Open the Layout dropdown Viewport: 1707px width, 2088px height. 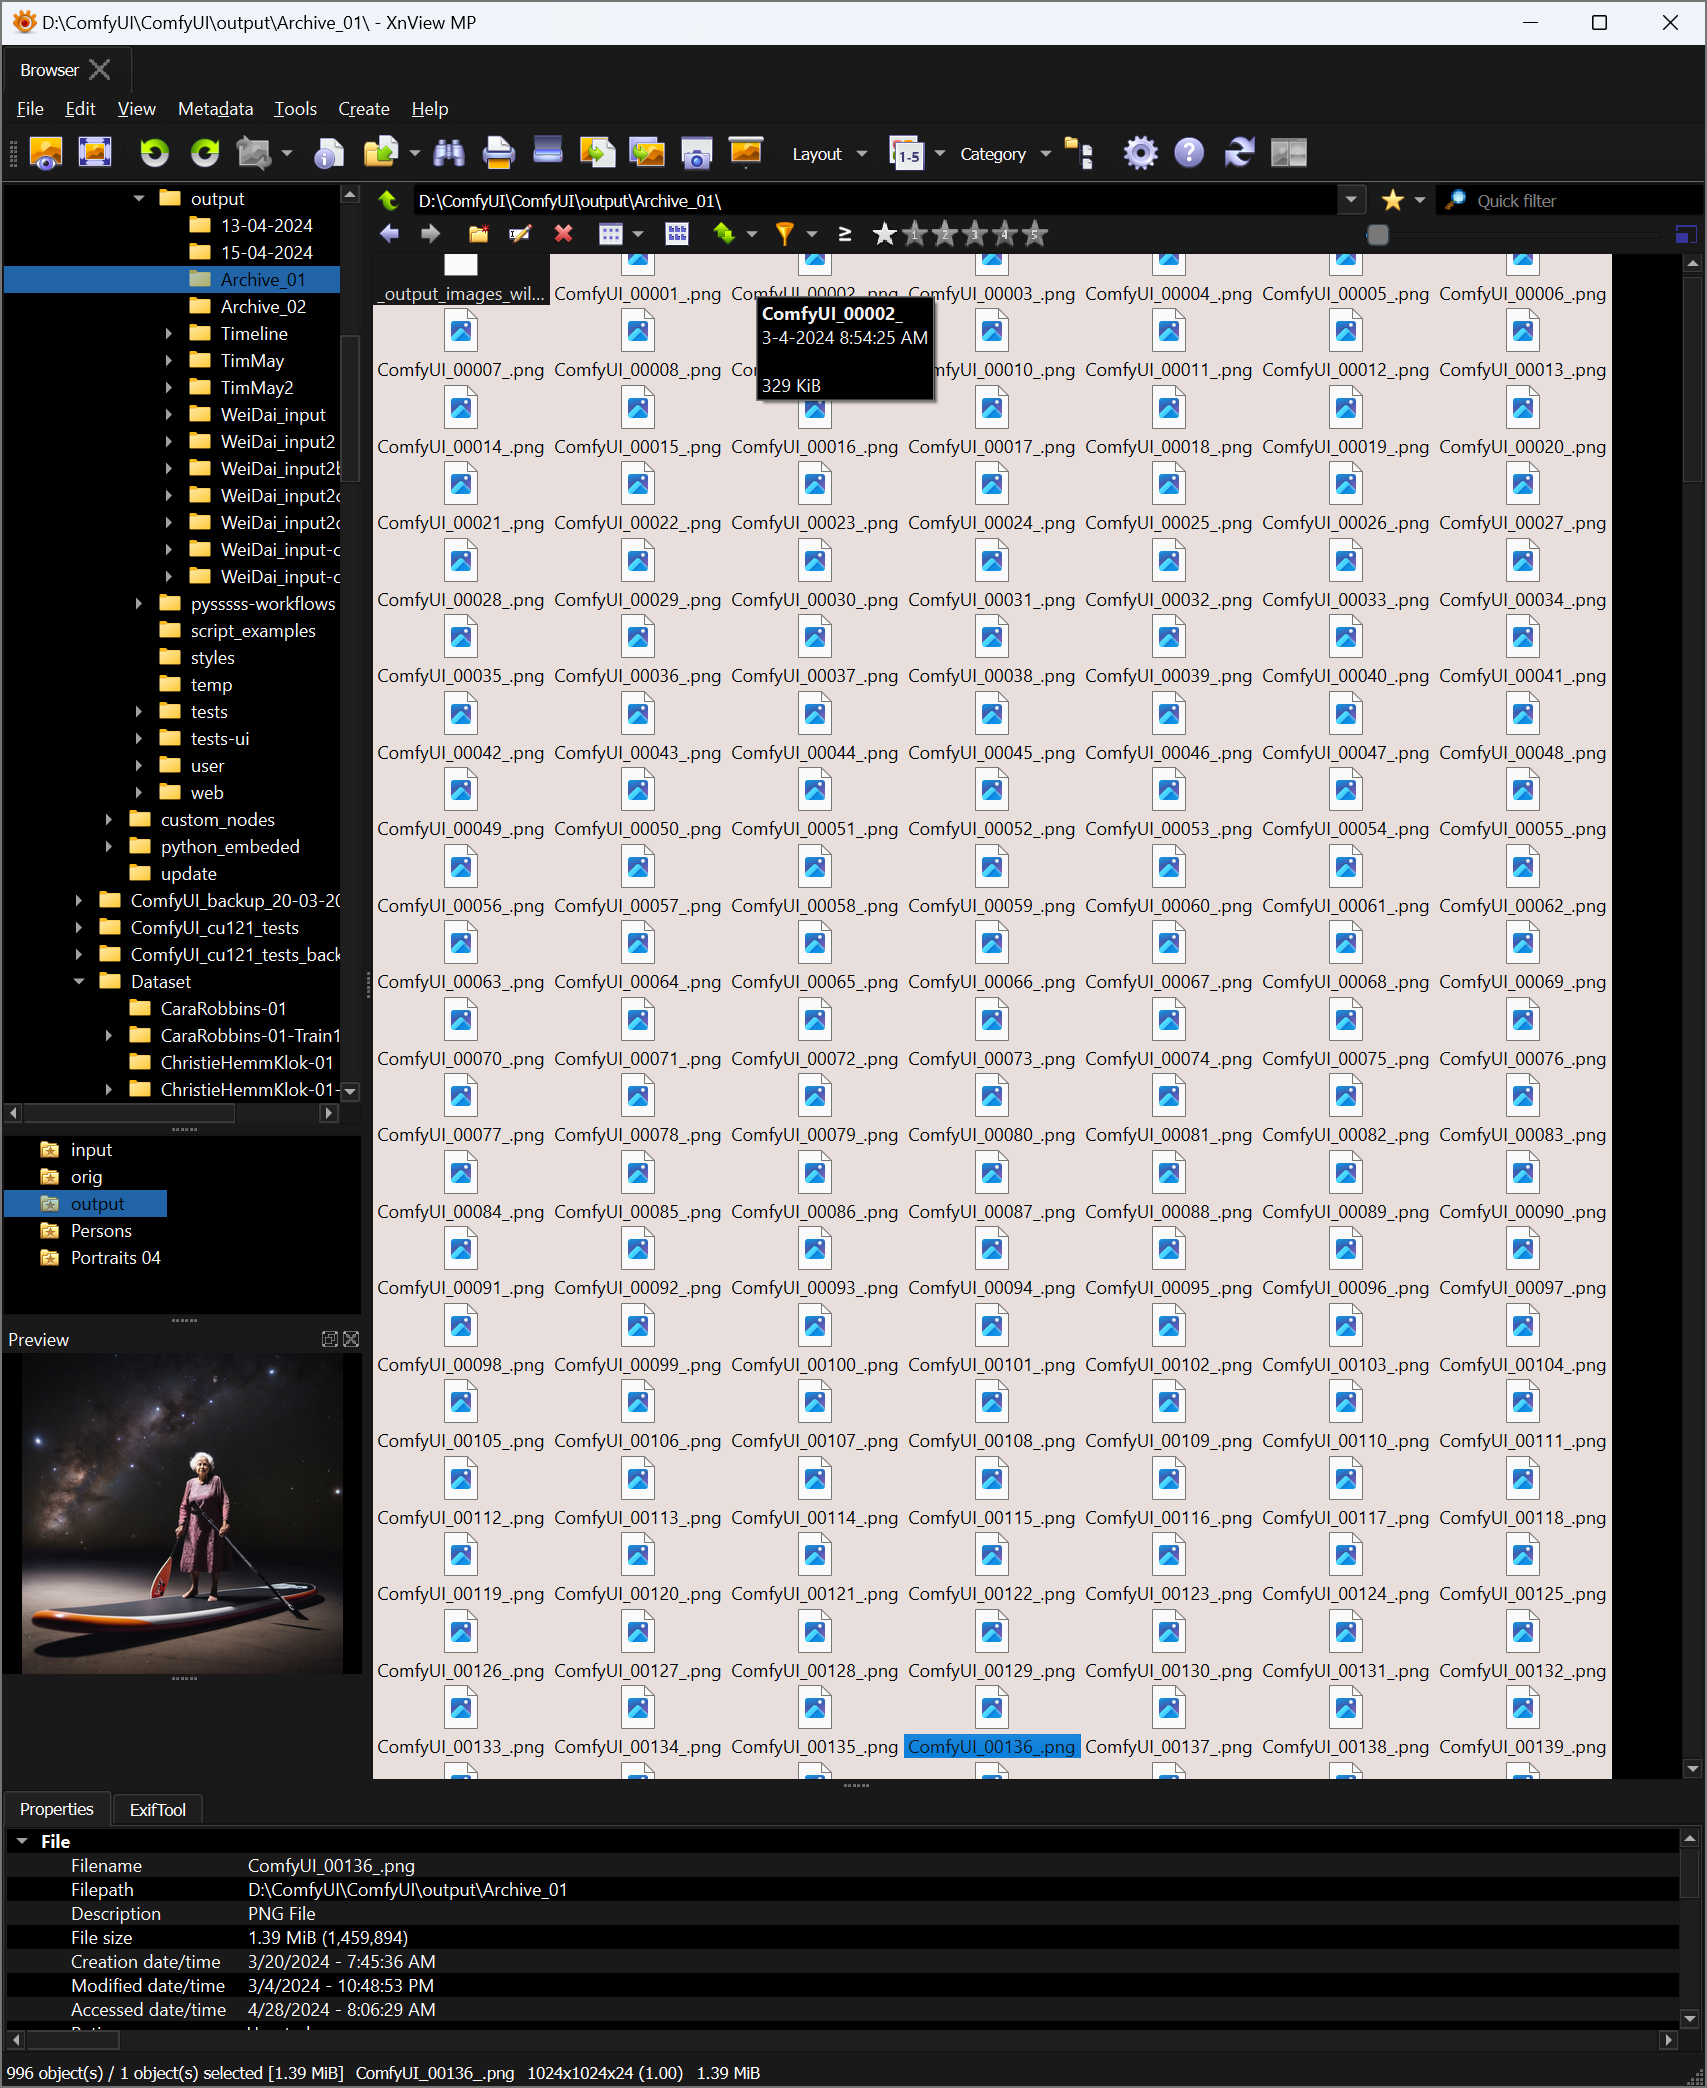click(x=829, y=154)
